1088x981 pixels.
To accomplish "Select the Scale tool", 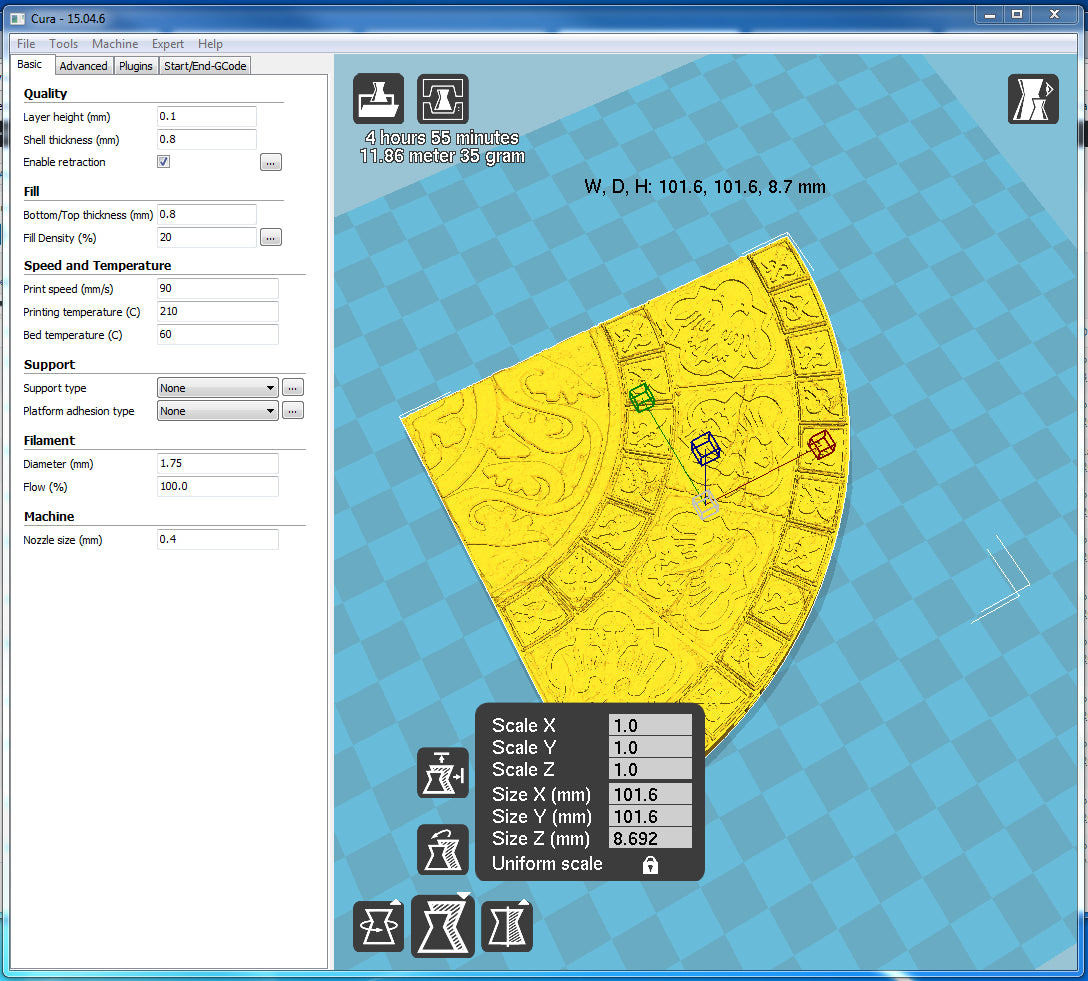I will (443, 926).
